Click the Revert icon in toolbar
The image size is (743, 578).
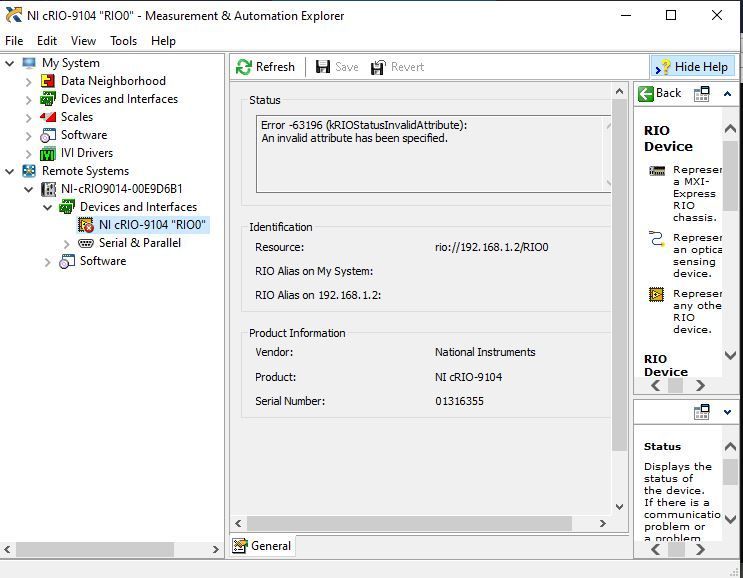(378, 67)
